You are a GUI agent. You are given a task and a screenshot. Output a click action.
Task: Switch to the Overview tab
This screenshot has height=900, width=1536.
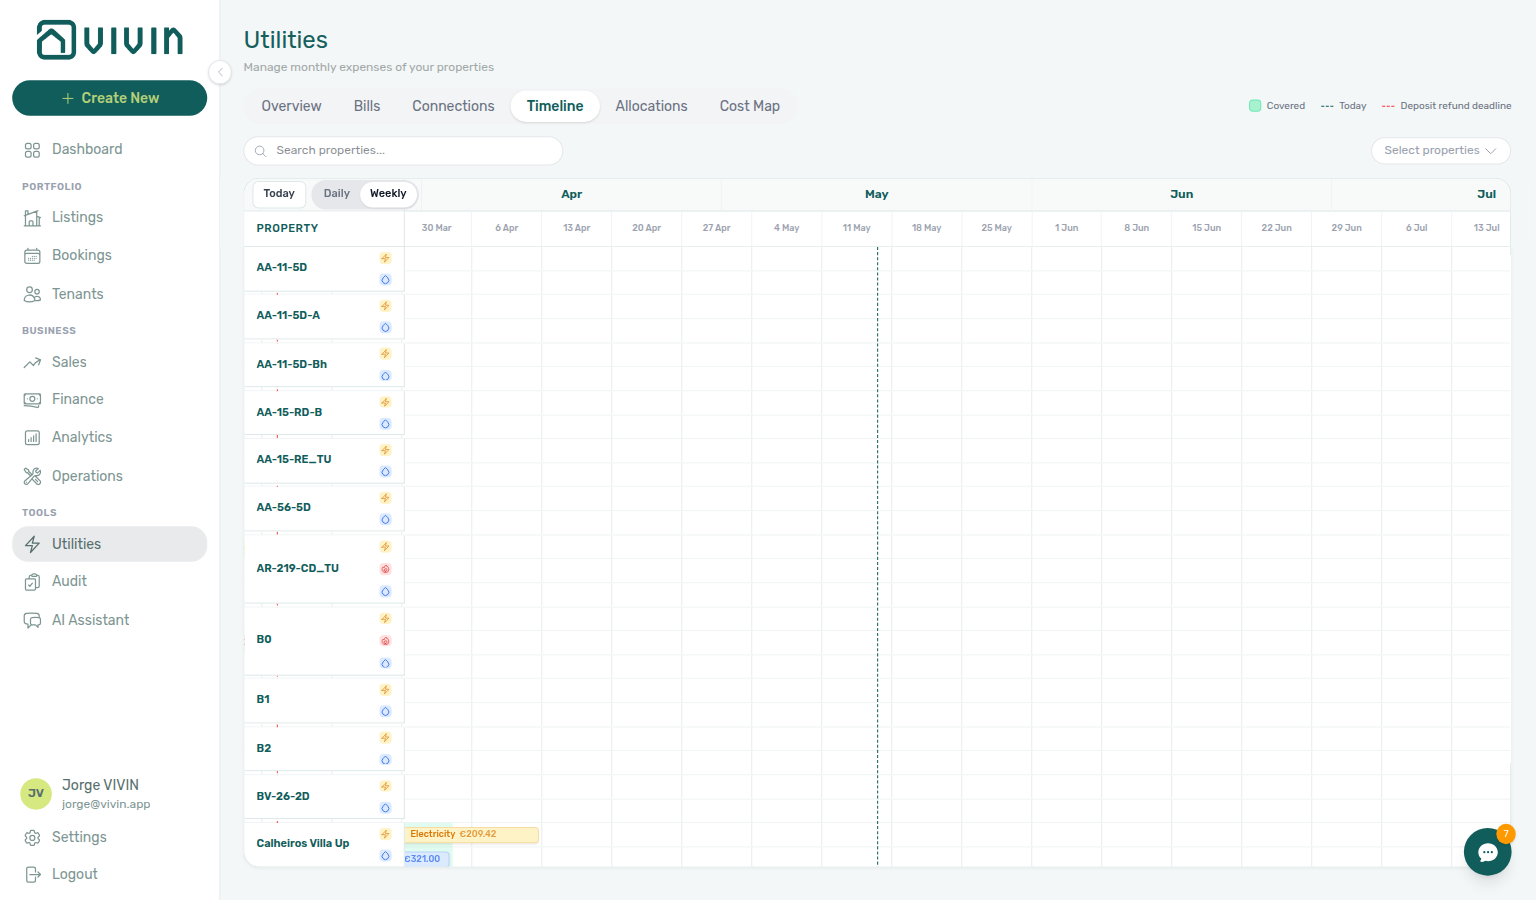[291, 106]
